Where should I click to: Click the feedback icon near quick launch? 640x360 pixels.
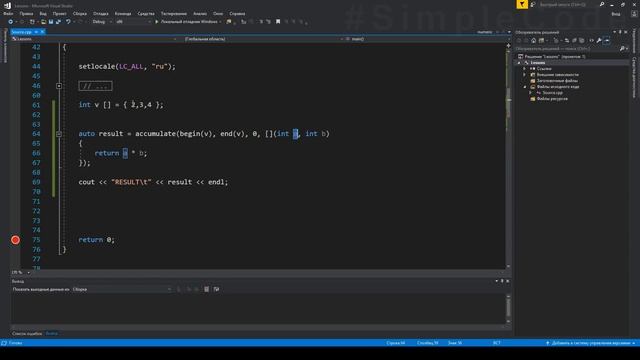tap(533, 4)
